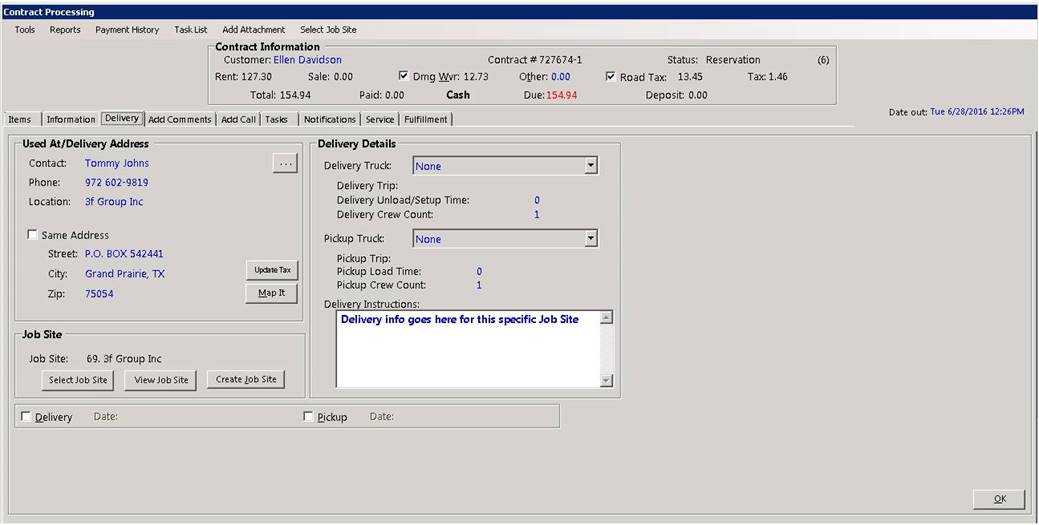Open the Add Call tab
1039x525 pixels.
[239, 119]
